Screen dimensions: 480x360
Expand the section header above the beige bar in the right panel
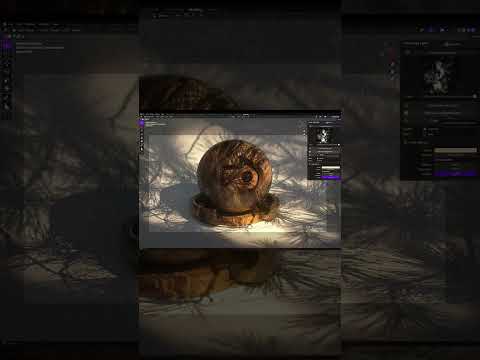tap(417, 142)
